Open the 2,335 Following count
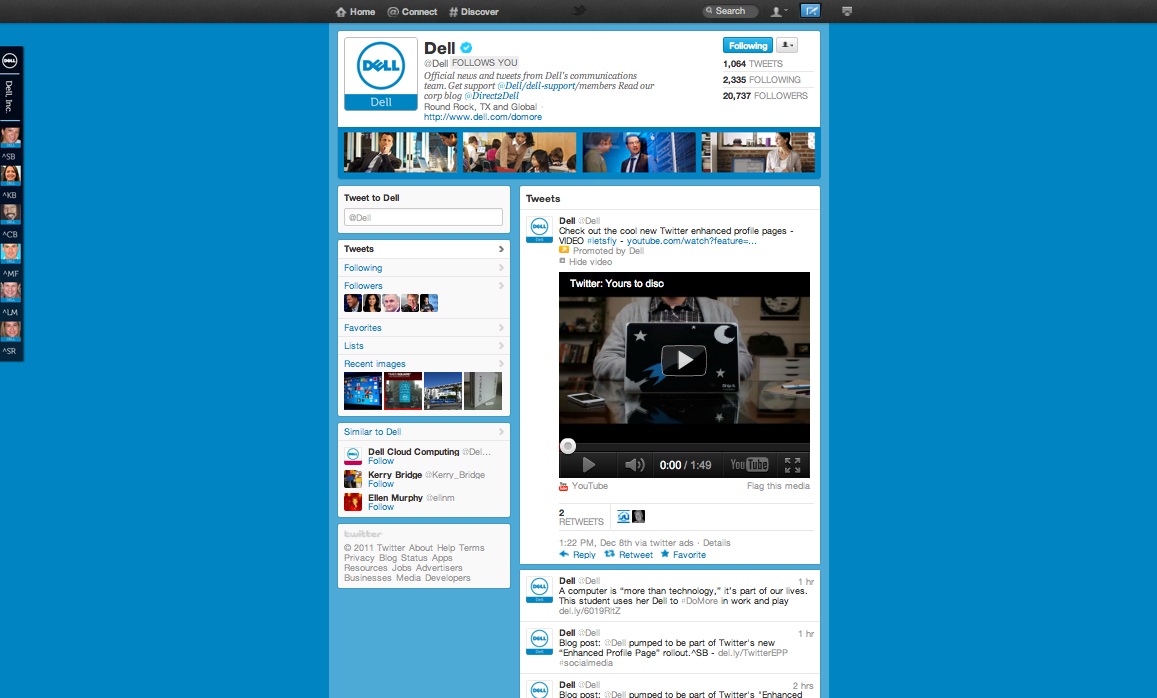The image size is (1157, 698). (x=761, y=80)
